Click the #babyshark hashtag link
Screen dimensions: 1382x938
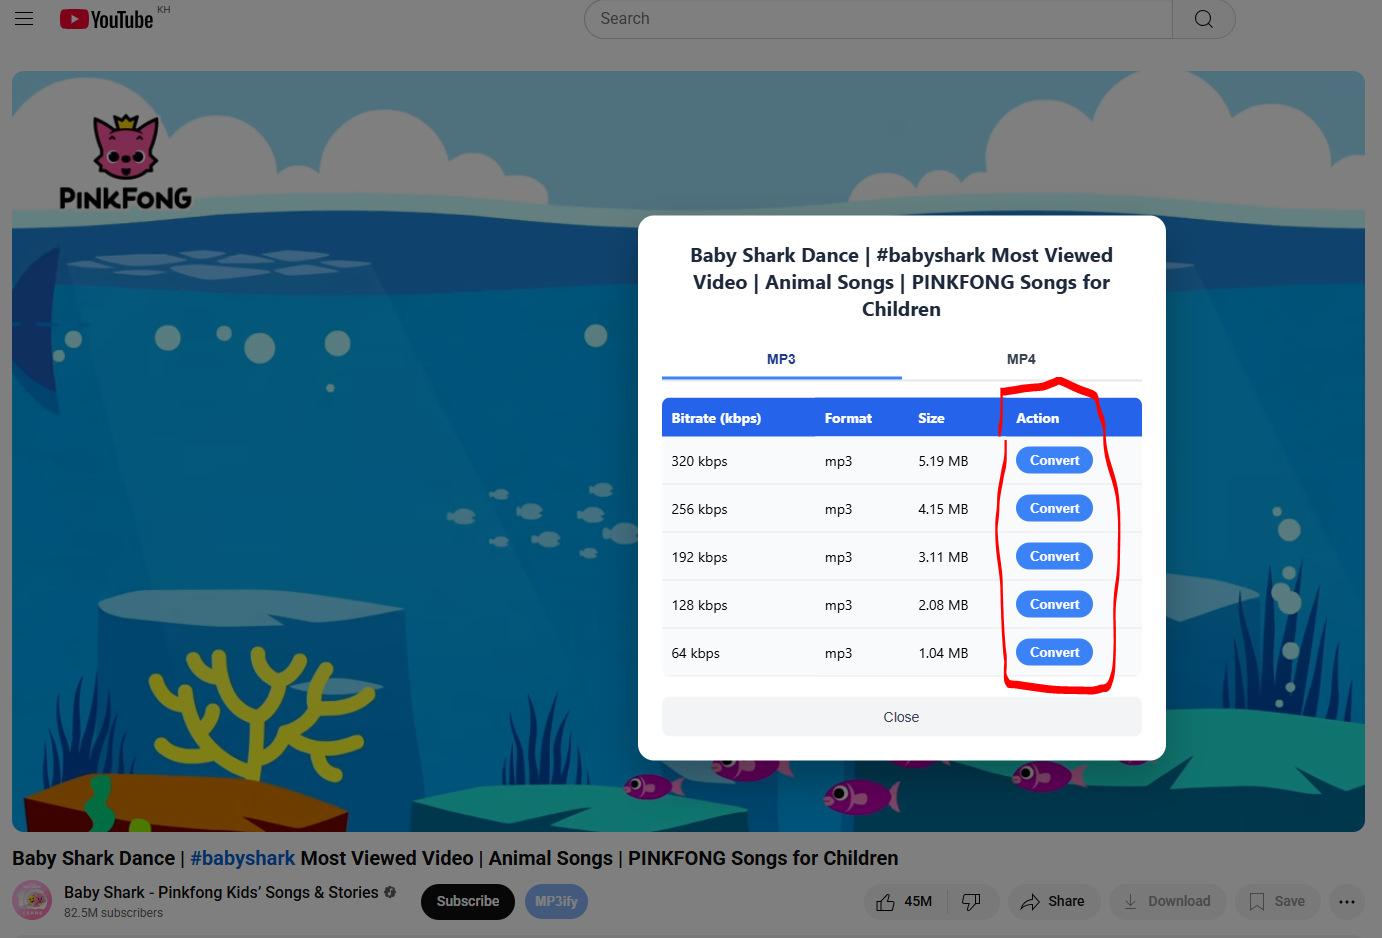pyautogui.click(x=242, y=858)
